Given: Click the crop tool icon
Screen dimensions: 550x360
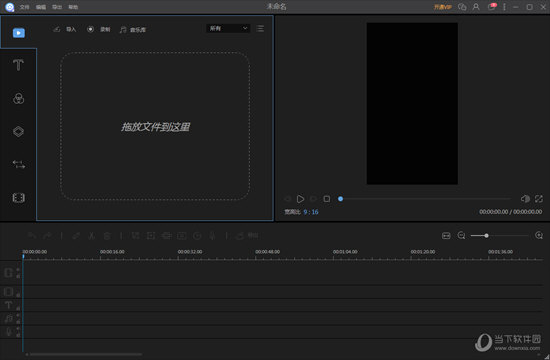Looking at the screenshot, I should (135, 236).
